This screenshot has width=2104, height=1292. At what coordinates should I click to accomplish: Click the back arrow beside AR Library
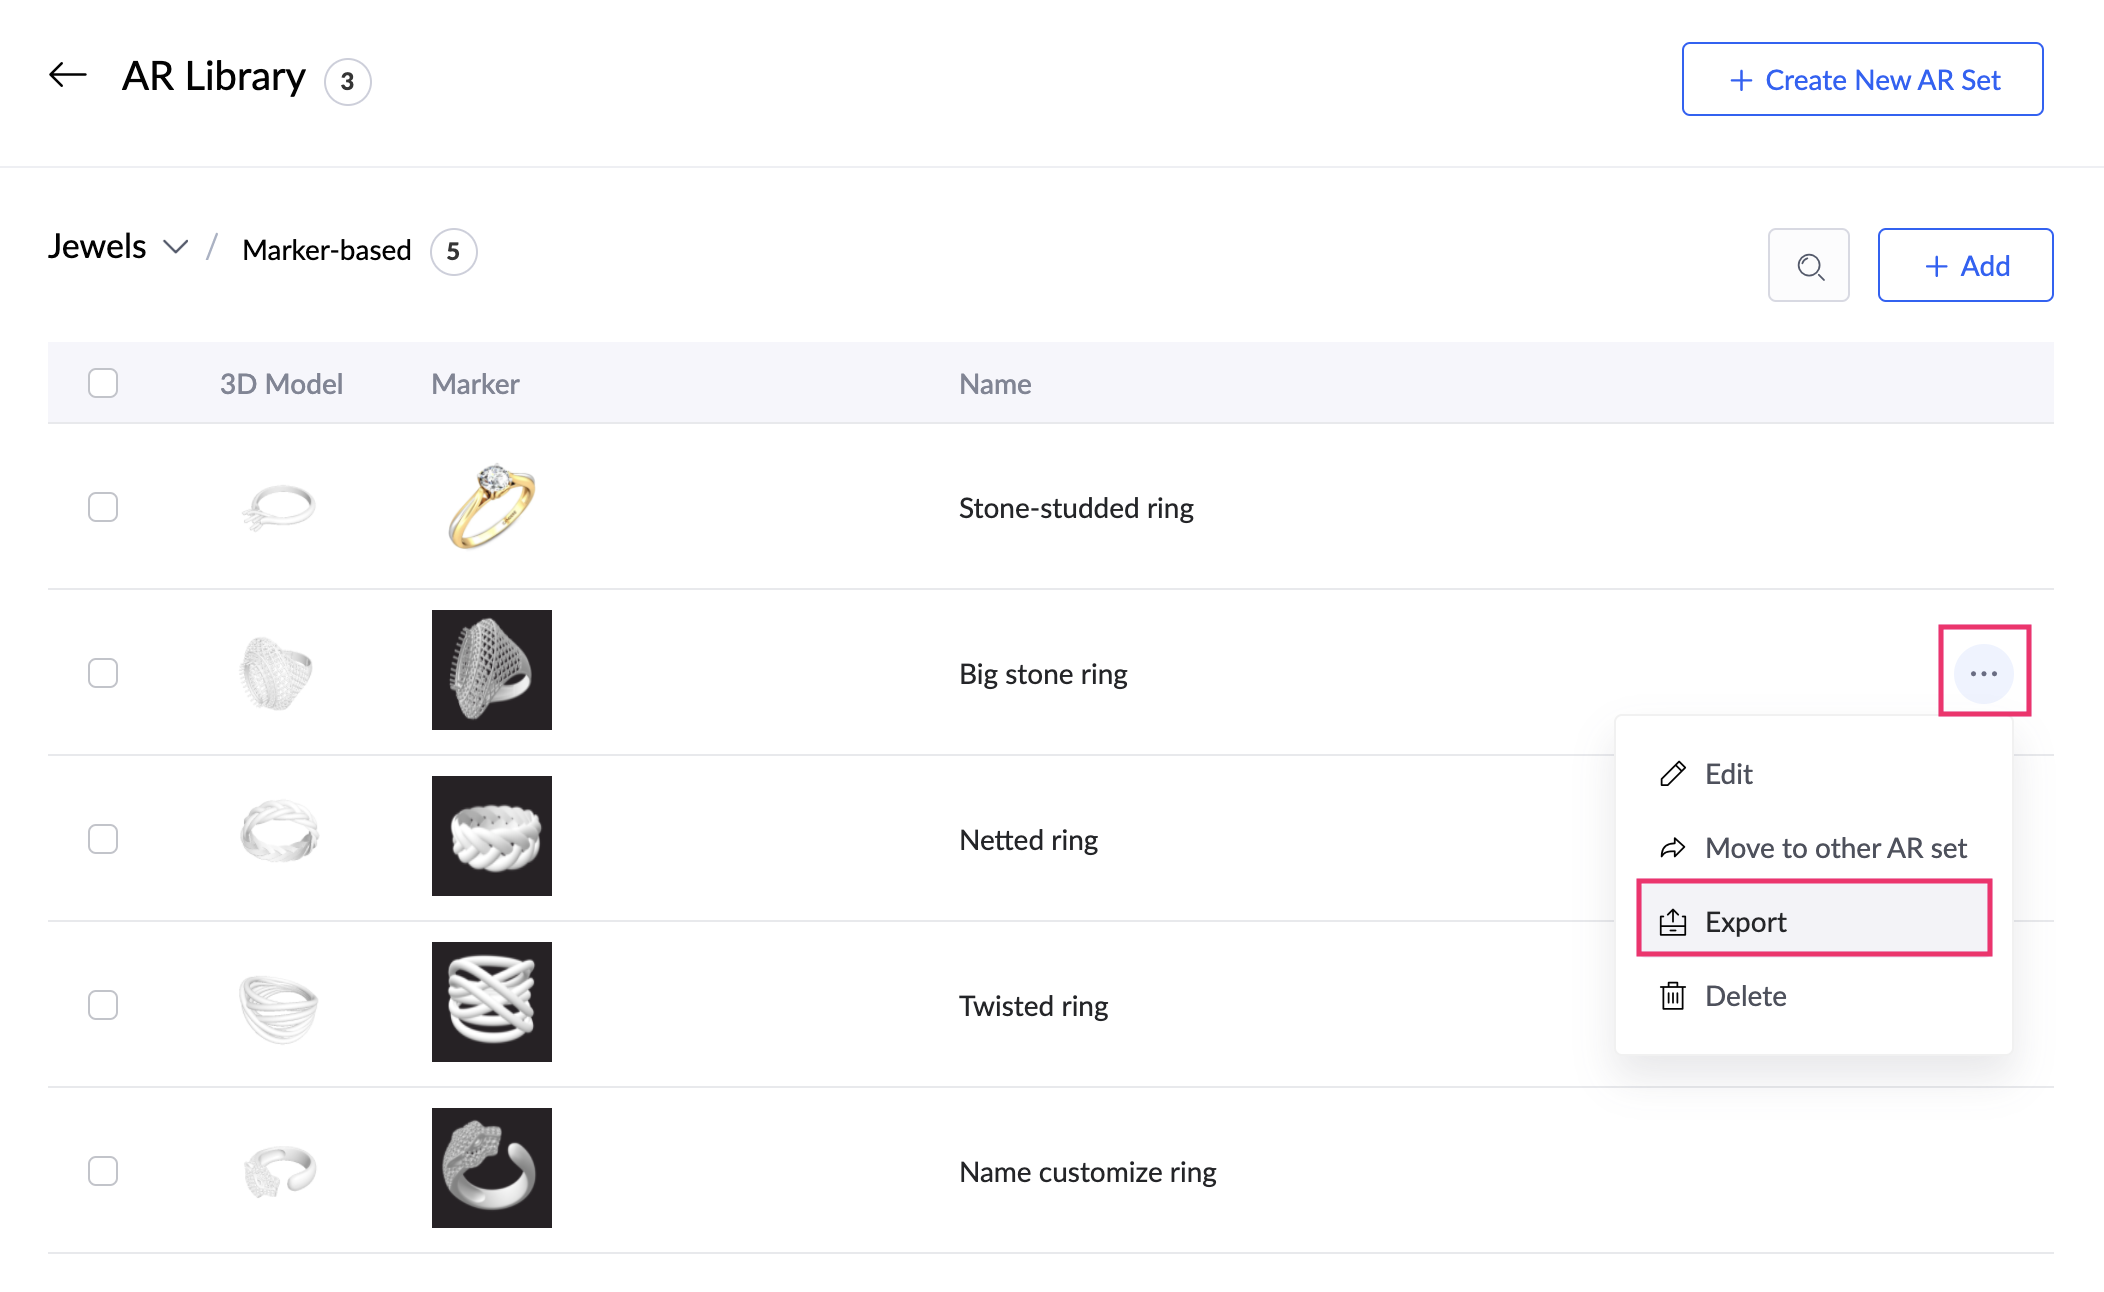pos(68,75)
